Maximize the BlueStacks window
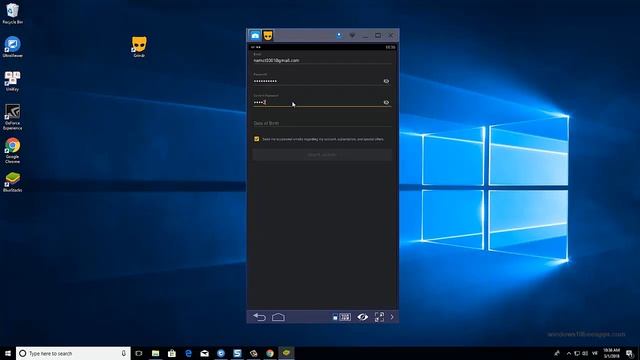Screen dimensions: 640x360 [378, 36]
